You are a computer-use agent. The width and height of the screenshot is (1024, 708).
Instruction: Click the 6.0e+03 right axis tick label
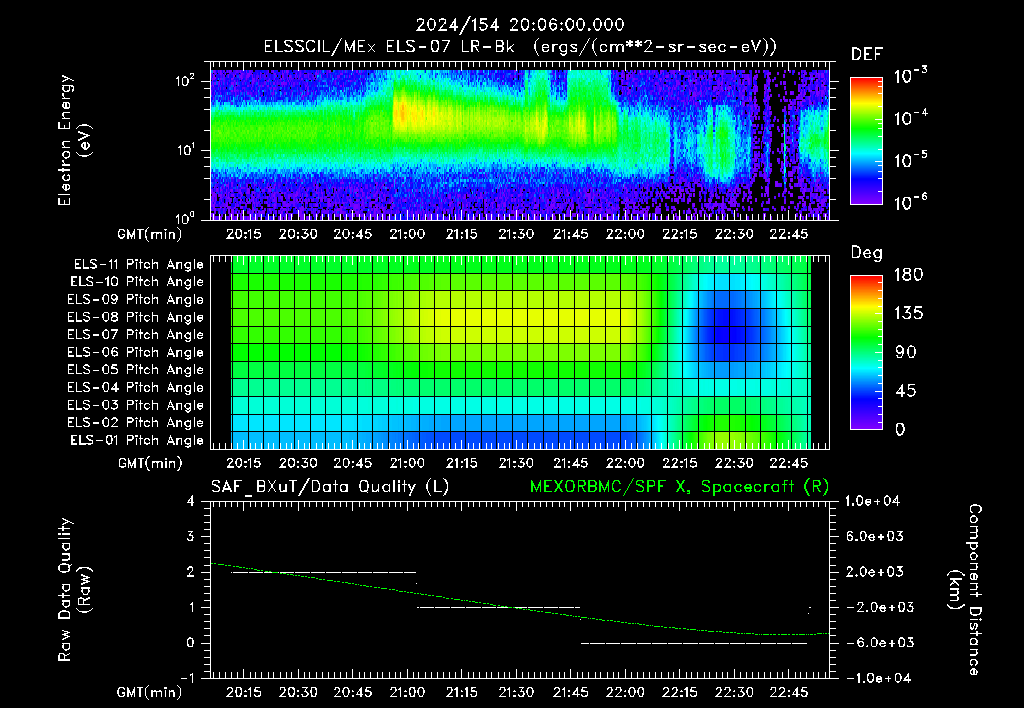coord(875,536)
